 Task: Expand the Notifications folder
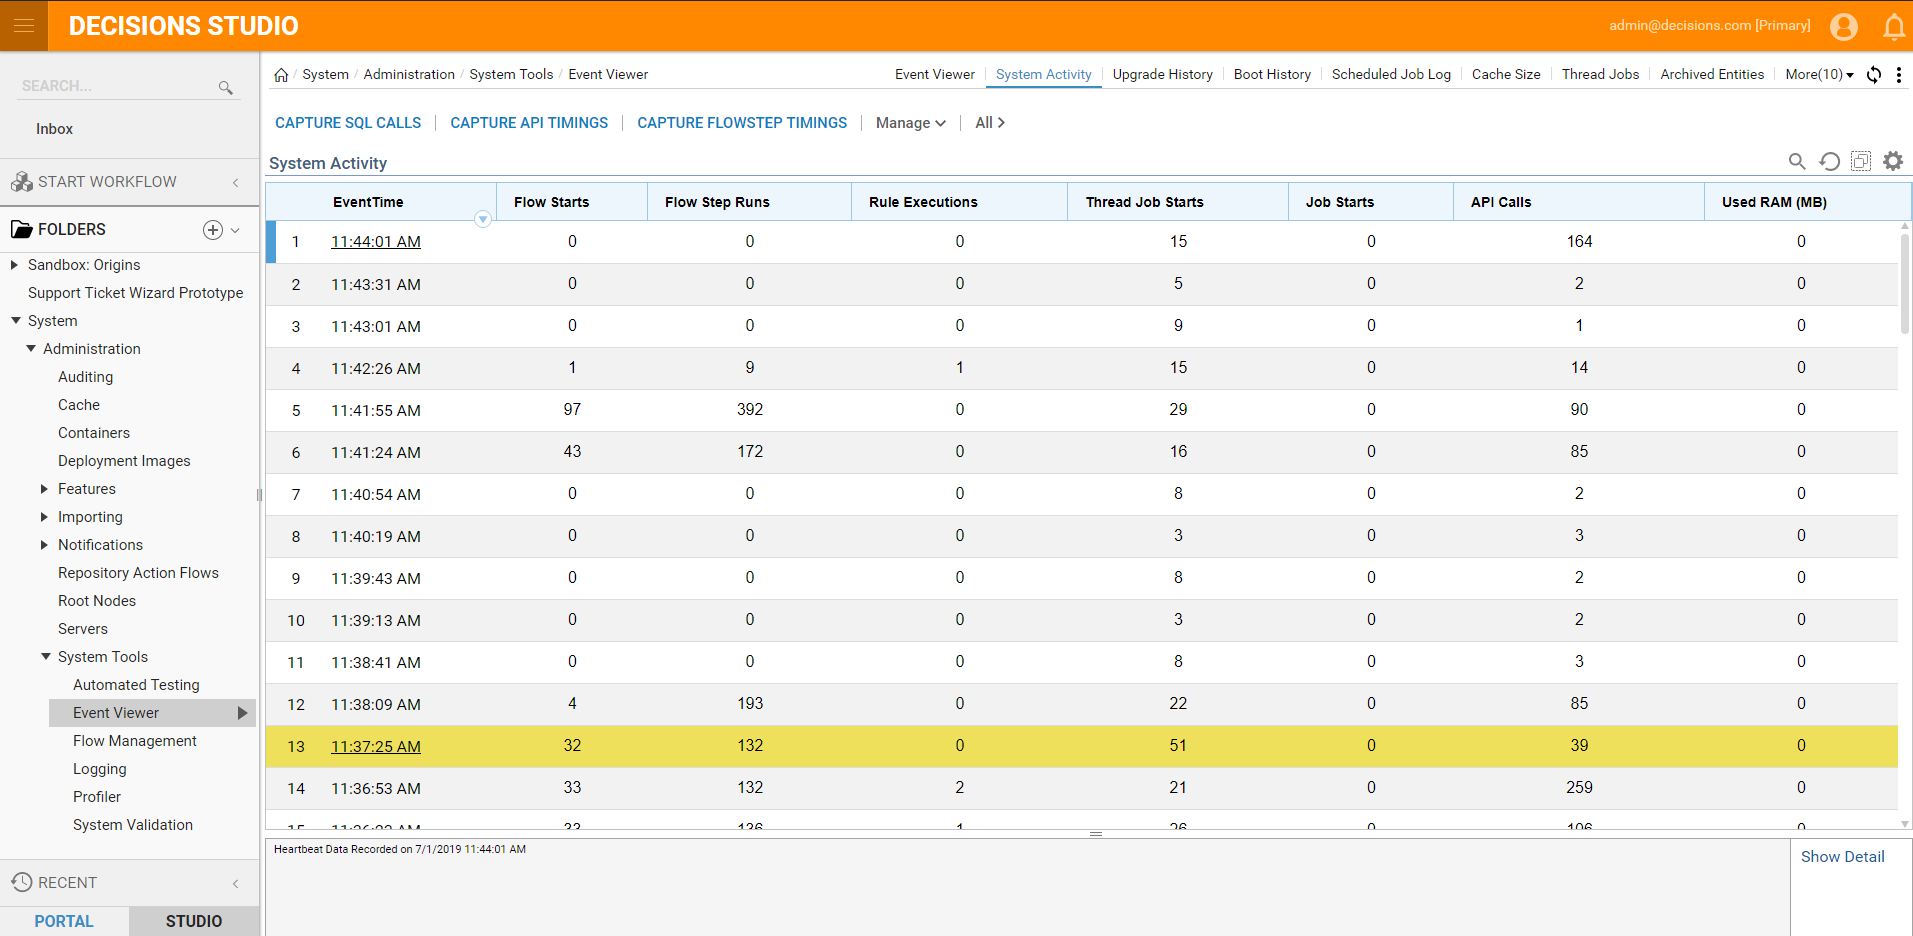44,545
